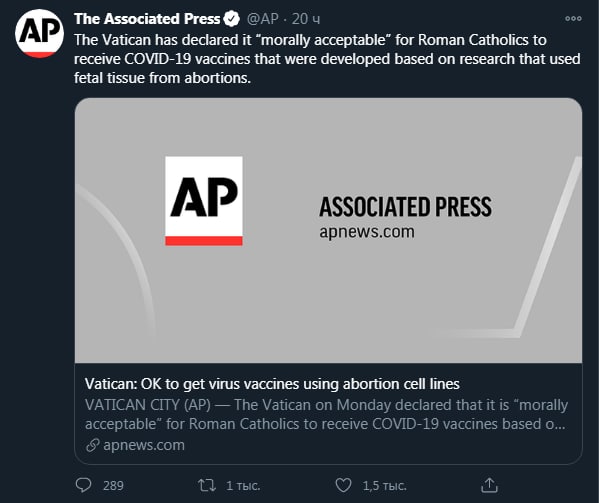This screenshot has height=503, width=599.
Task: Open the 20 ч timestamp link
Action: 306,19
